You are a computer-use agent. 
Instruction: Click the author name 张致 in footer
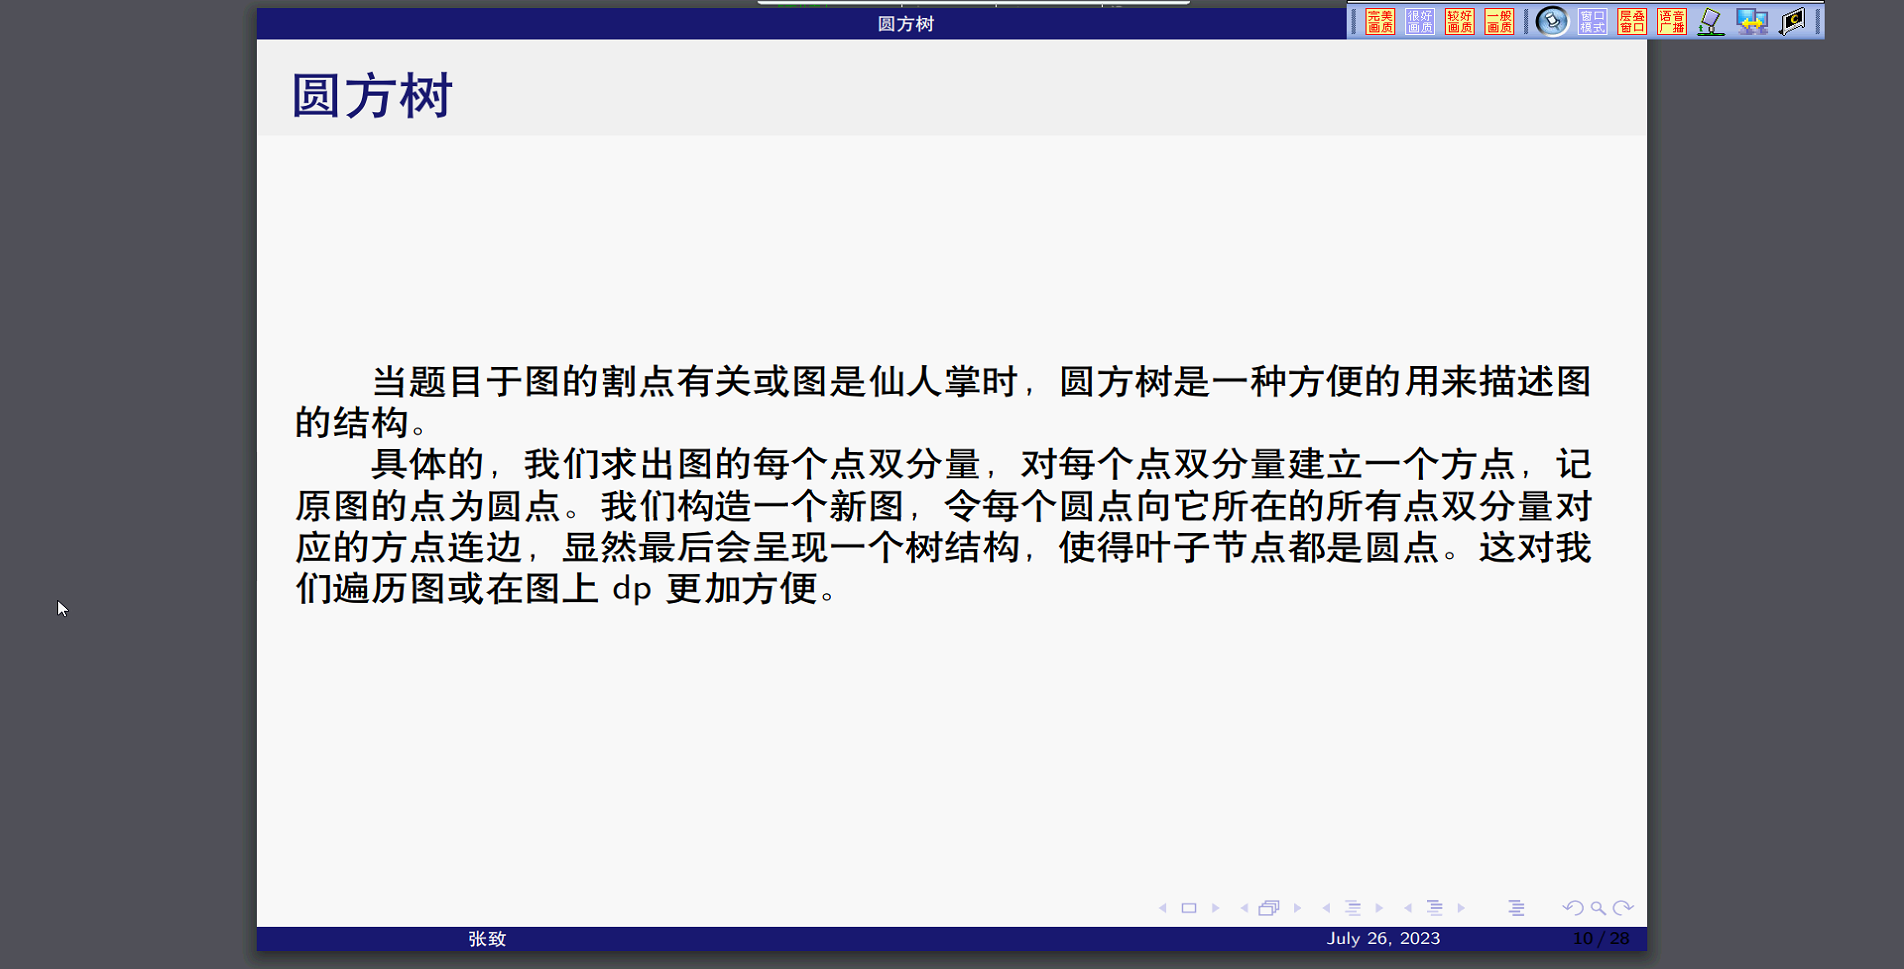tap(487, 939)
